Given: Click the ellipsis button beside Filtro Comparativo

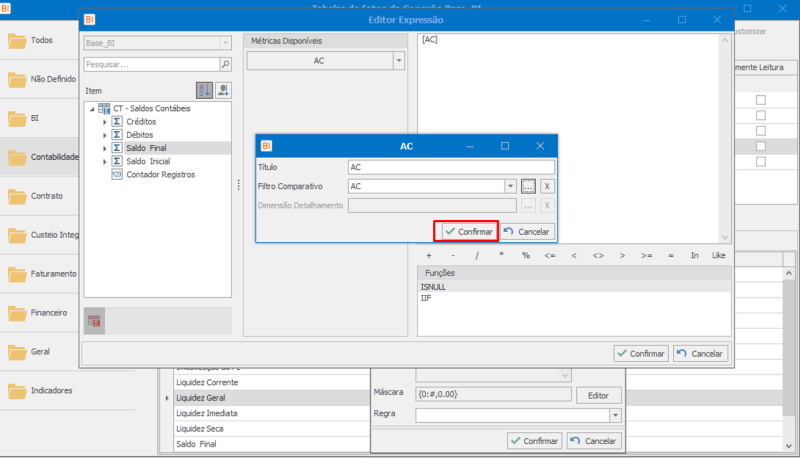Looking at the screenshot, I should (x=528, y=186).
